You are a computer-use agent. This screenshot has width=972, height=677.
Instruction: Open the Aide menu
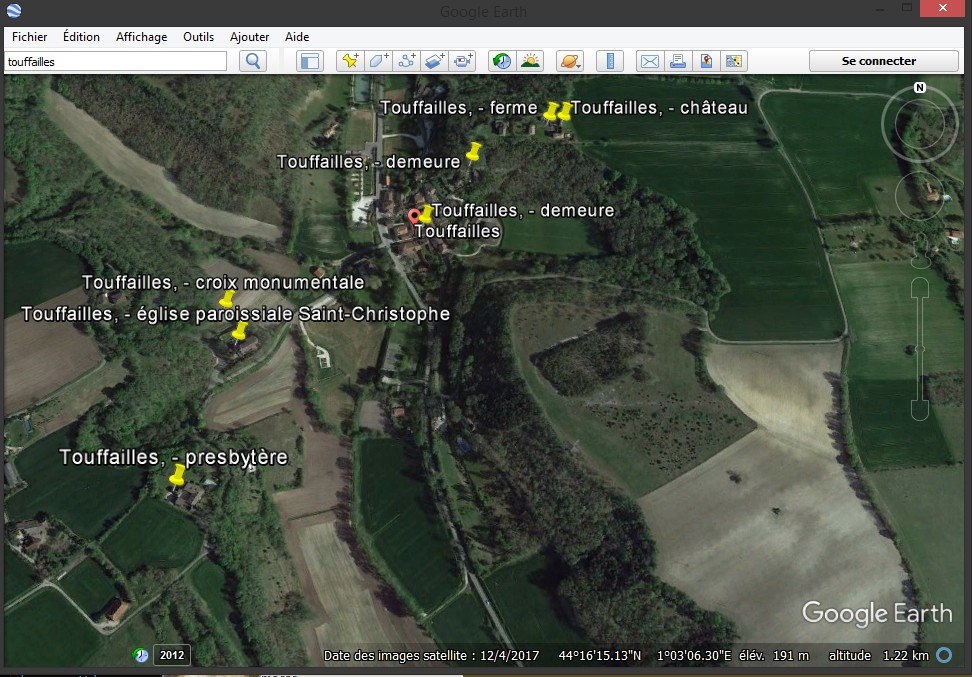tap(297, 37)
